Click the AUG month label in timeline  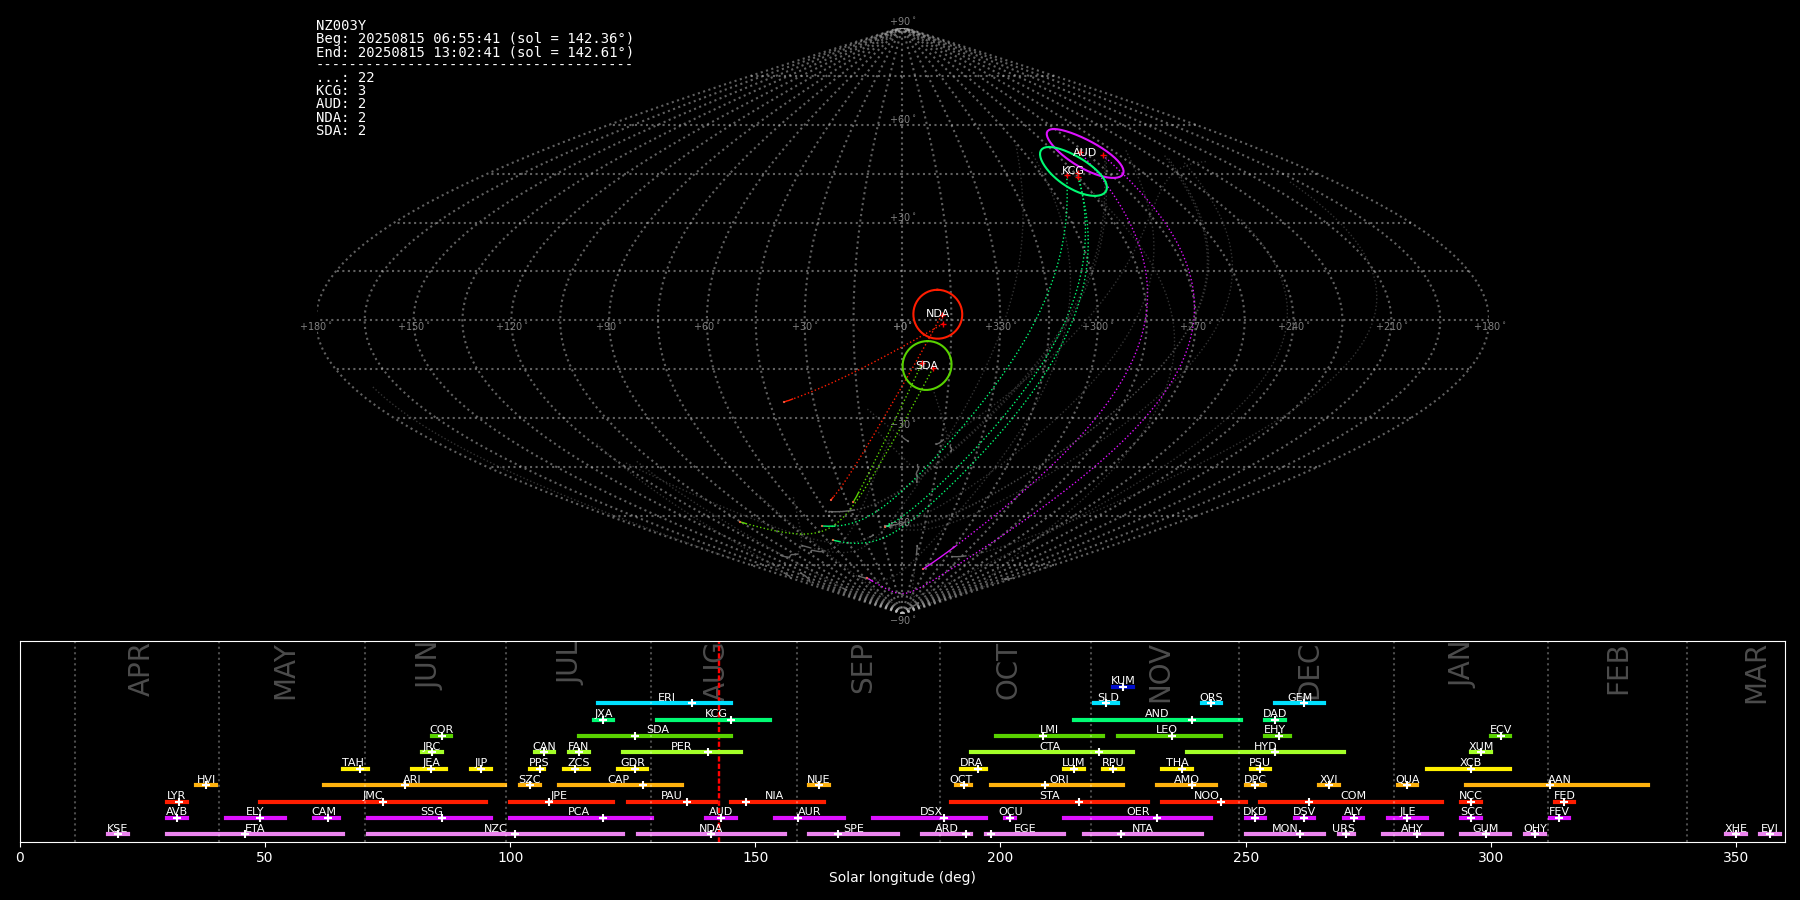pyautogui.click(x=713, y=673)
